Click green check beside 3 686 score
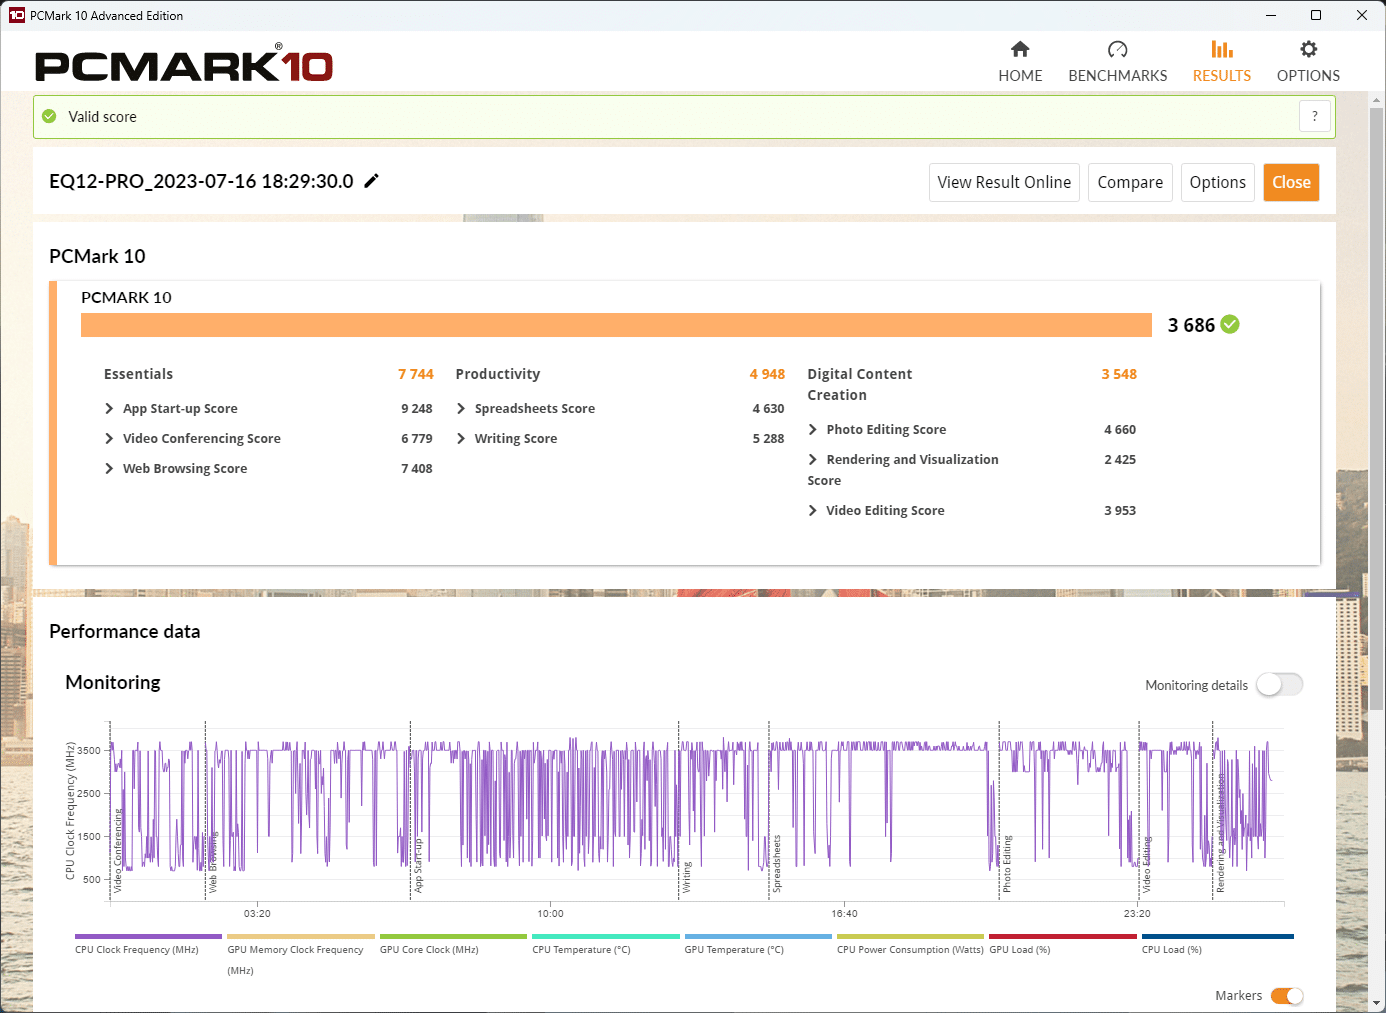Screen dimensions: 1386x1013 pyautogui.click(x=1230, y=324)
